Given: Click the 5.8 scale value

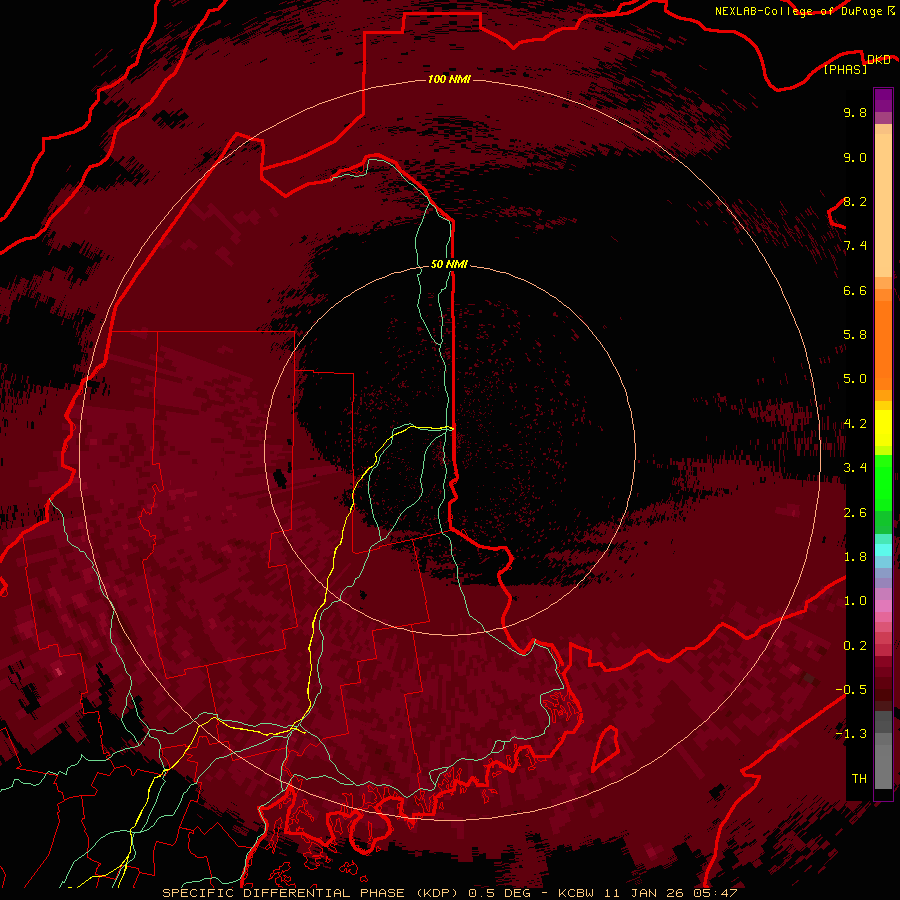Looking at the screenshot, I should click(x=855, y=335).
